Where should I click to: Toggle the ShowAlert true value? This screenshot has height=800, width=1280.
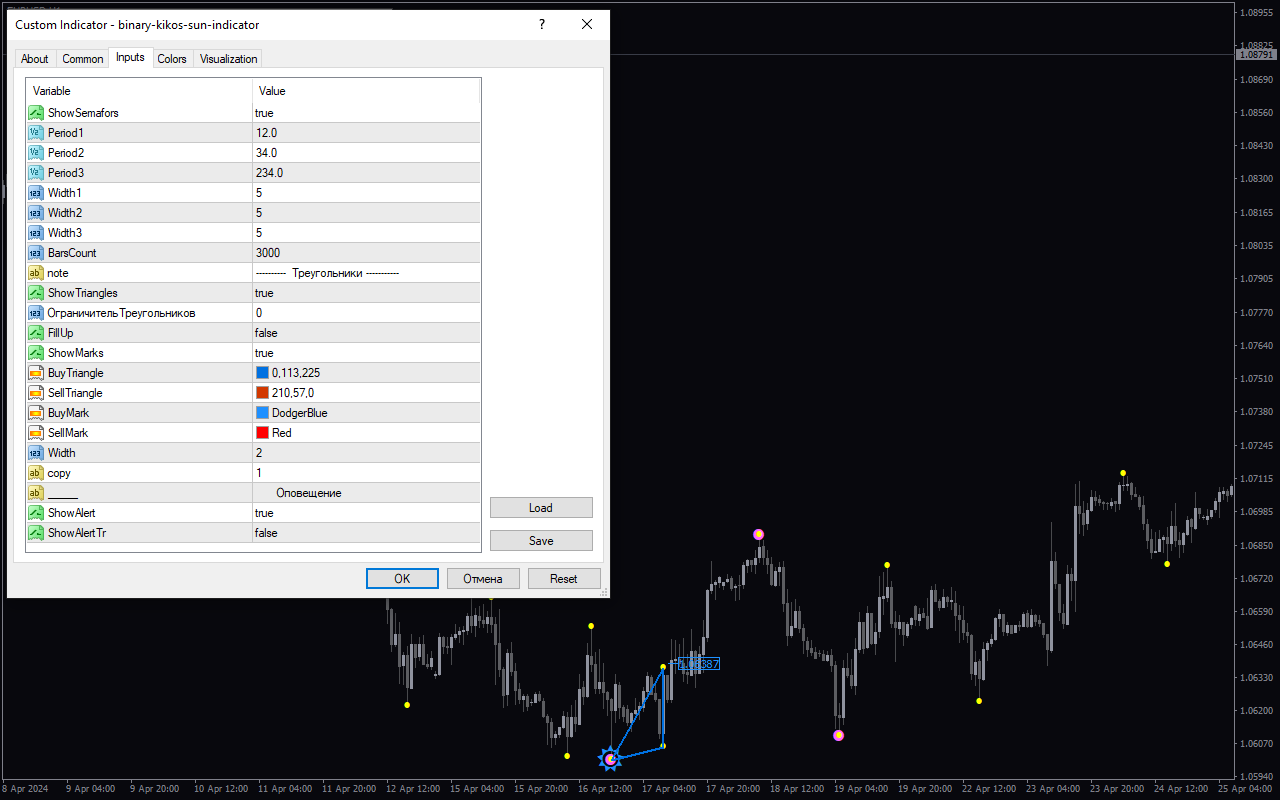(366, 513)
